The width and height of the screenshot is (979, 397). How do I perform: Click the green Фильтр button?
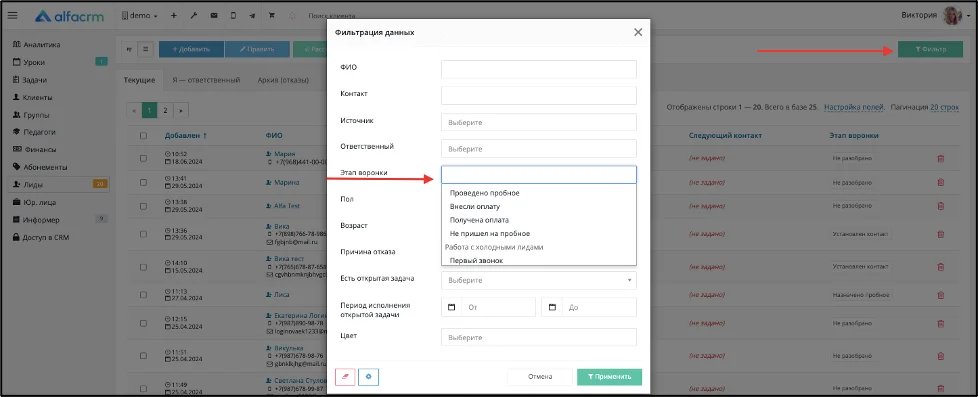click(930, 49)
